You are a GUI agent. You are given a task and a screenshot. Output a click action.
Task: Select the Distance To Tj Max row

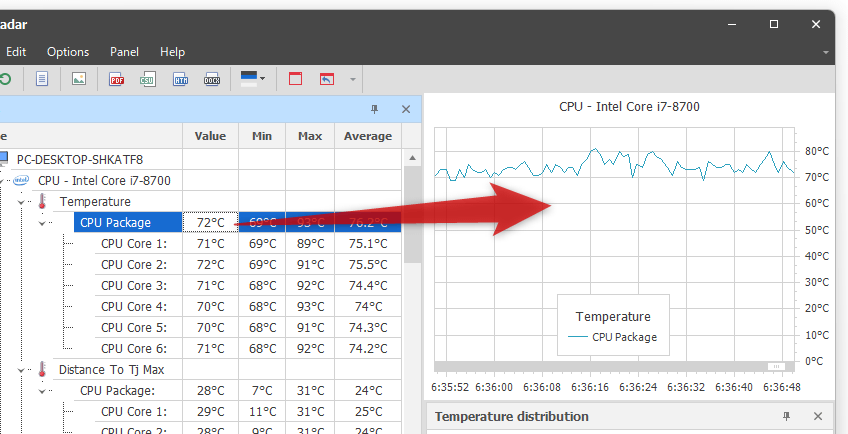point(111,370)
